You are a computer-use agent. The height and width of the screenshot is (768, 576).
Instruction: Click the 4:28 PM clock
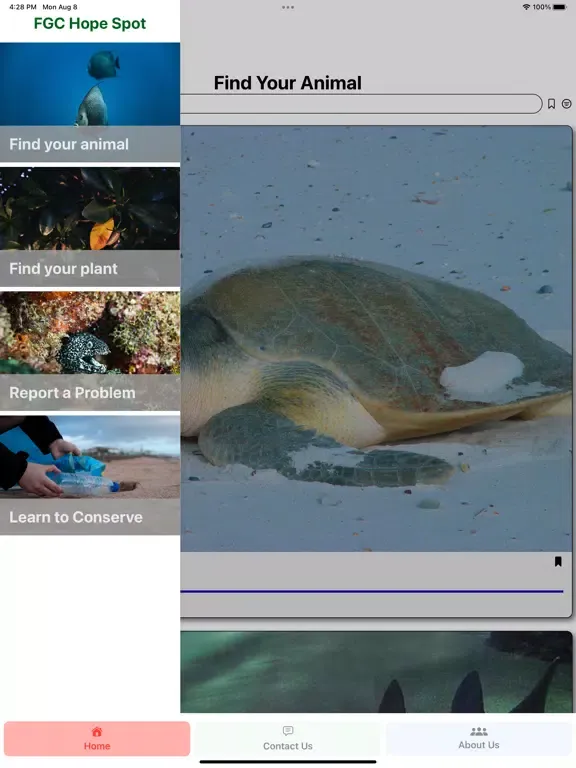(23, 7)
